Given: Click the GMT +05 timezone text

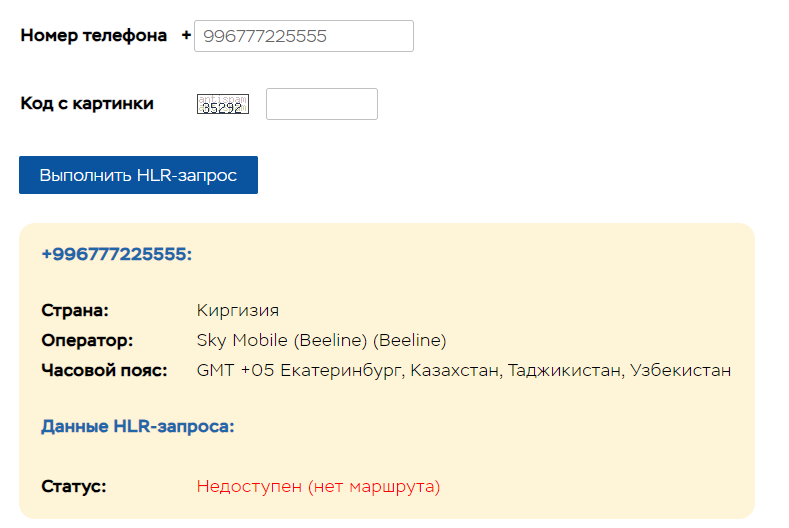Looking at the screenshot, I should [x=234, y=370].
